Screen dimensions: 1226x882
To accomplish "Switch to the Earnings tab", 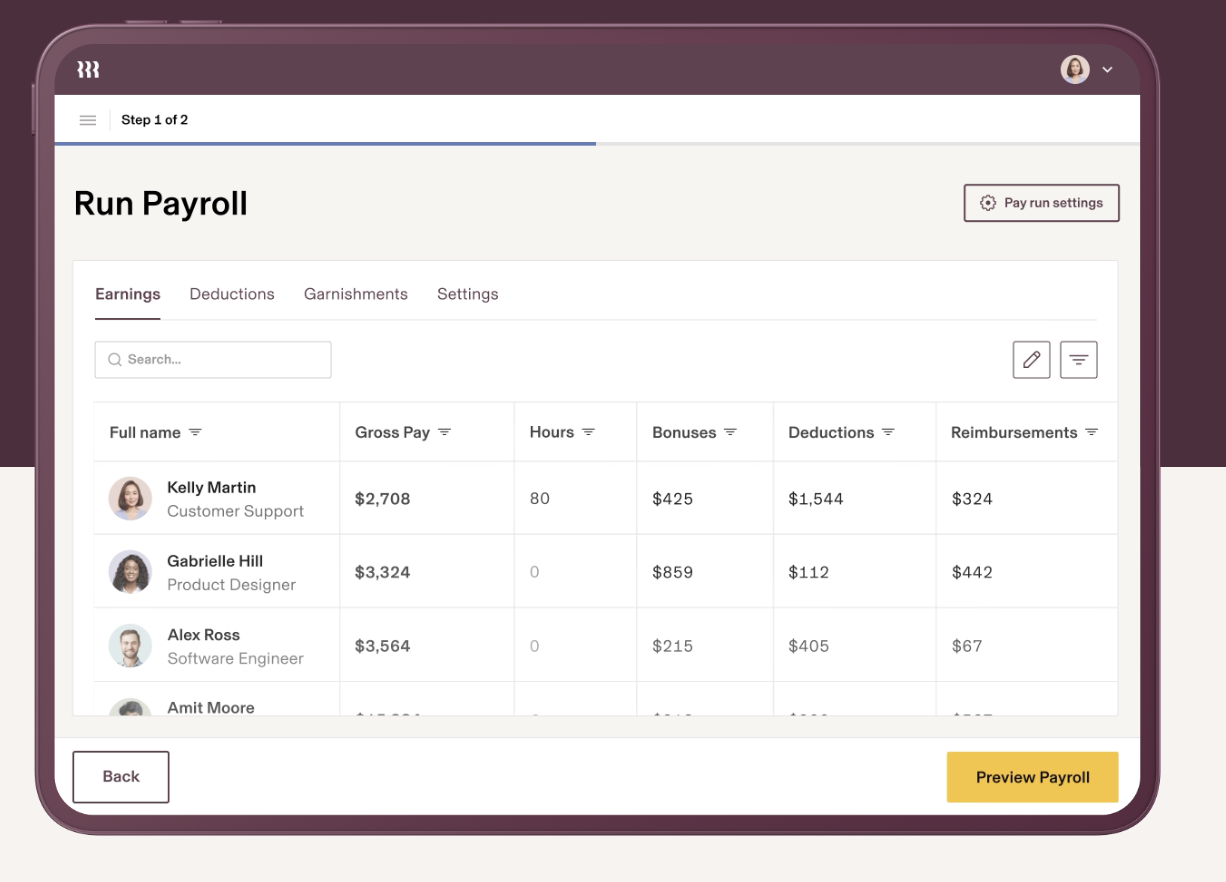I will [x=128, y=294].
